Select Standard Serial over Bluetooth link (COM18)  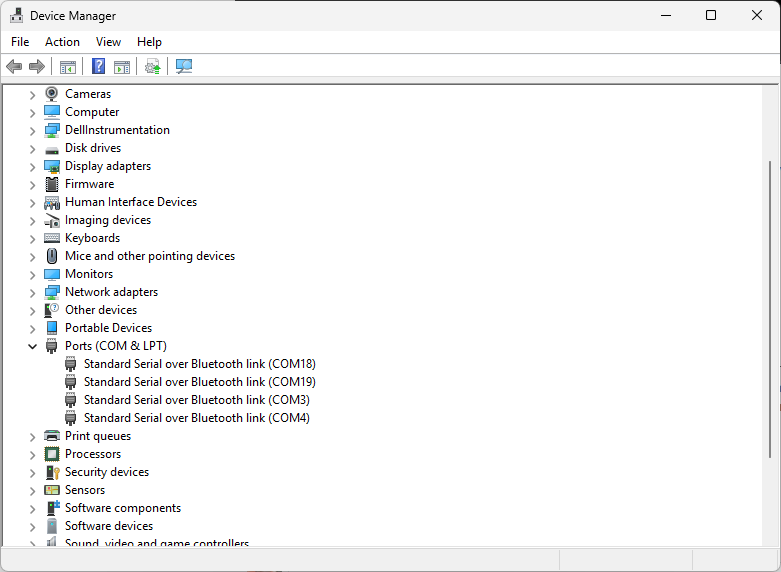(x=200, y=364)
